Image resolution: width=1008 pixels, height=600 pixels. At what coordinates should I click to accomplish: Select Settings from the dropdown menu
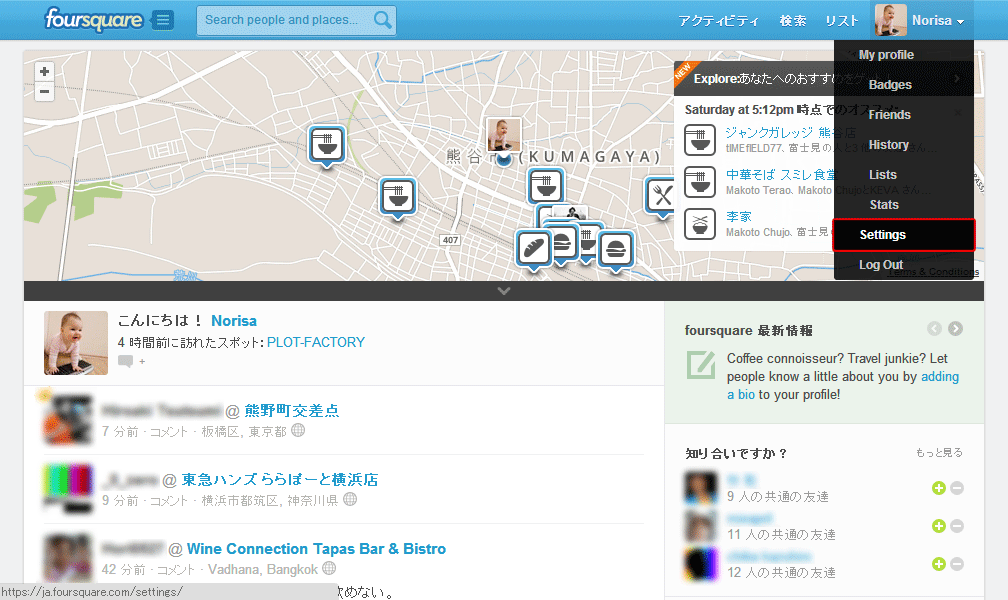[903, 235]
